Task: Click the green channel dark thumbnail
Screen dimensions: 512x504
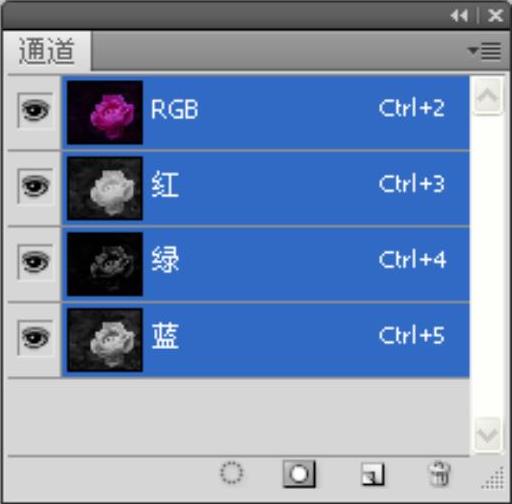Action: click(x=105, y=264)
